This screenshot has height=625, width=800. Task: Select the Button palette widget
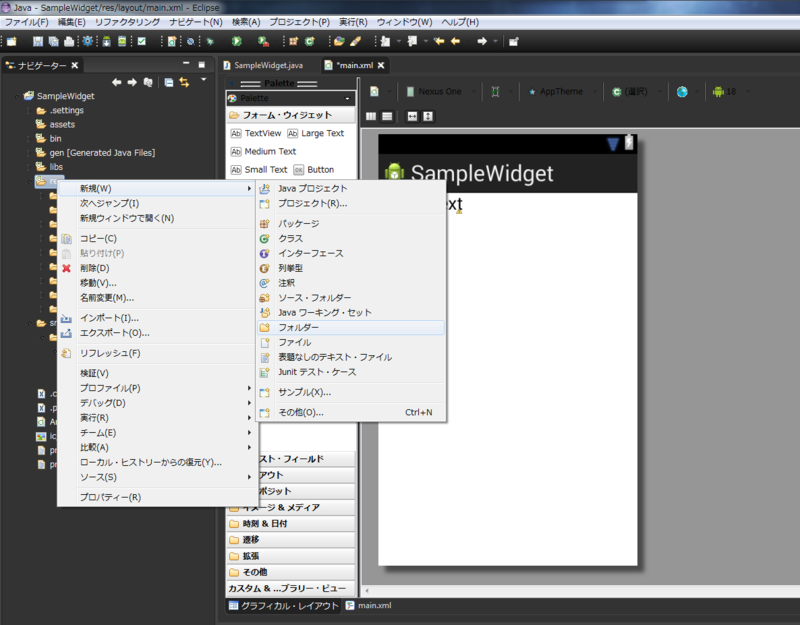(314, 170)
